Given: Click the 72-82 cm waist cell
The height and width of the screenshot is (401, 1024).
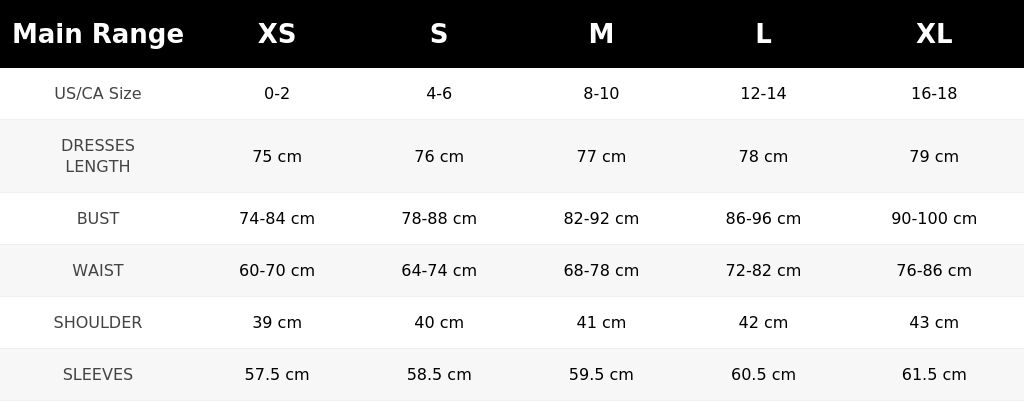Looking at the screenshot, I should point(763,270).
